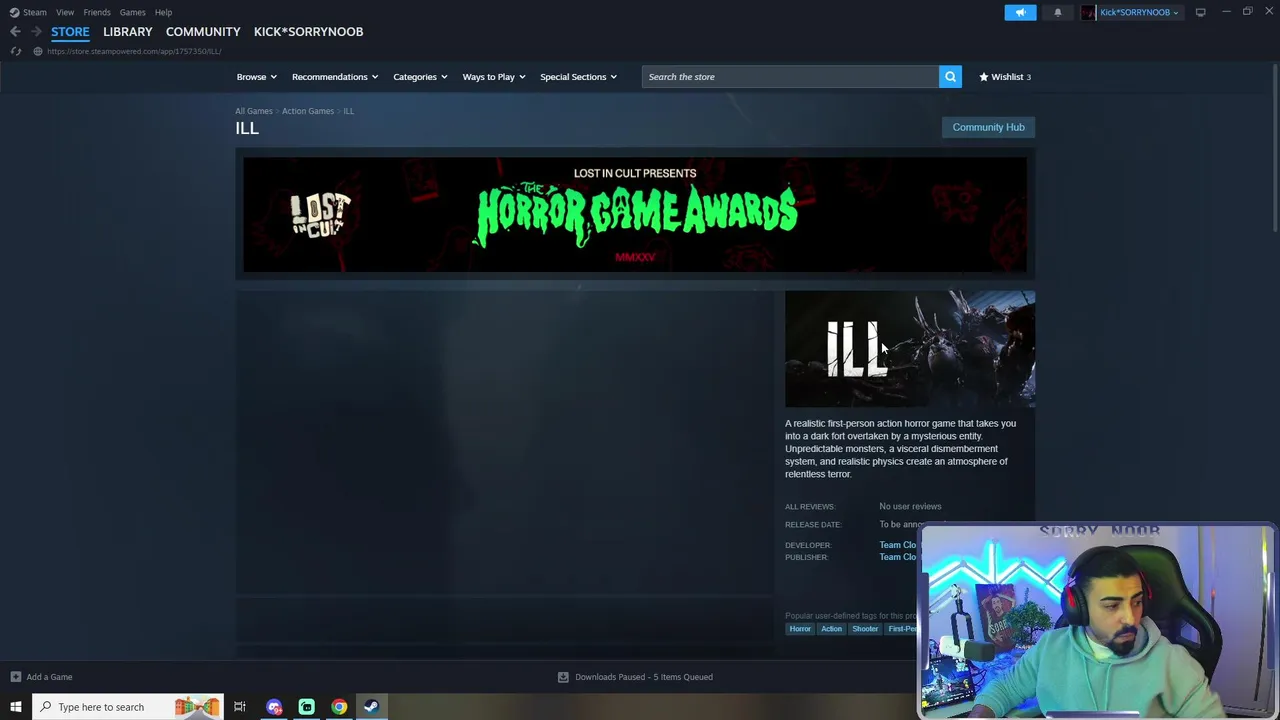Switch to the STORE tab
This screenshot has width=1280, height=720.
[x=70, y=32]
